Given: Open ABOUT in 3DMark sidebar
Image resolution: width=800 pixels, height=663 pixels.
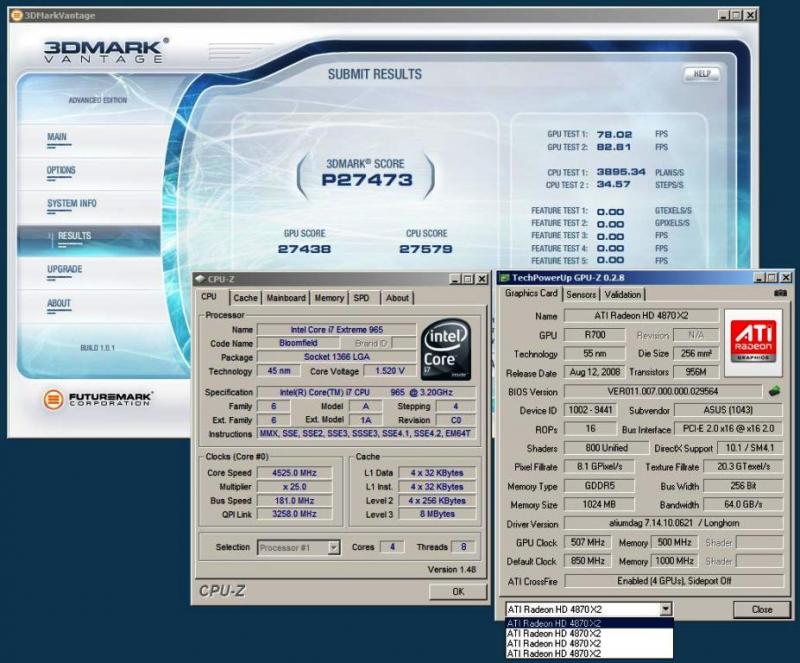Looking at the screenshot, I should click(59, 303).
